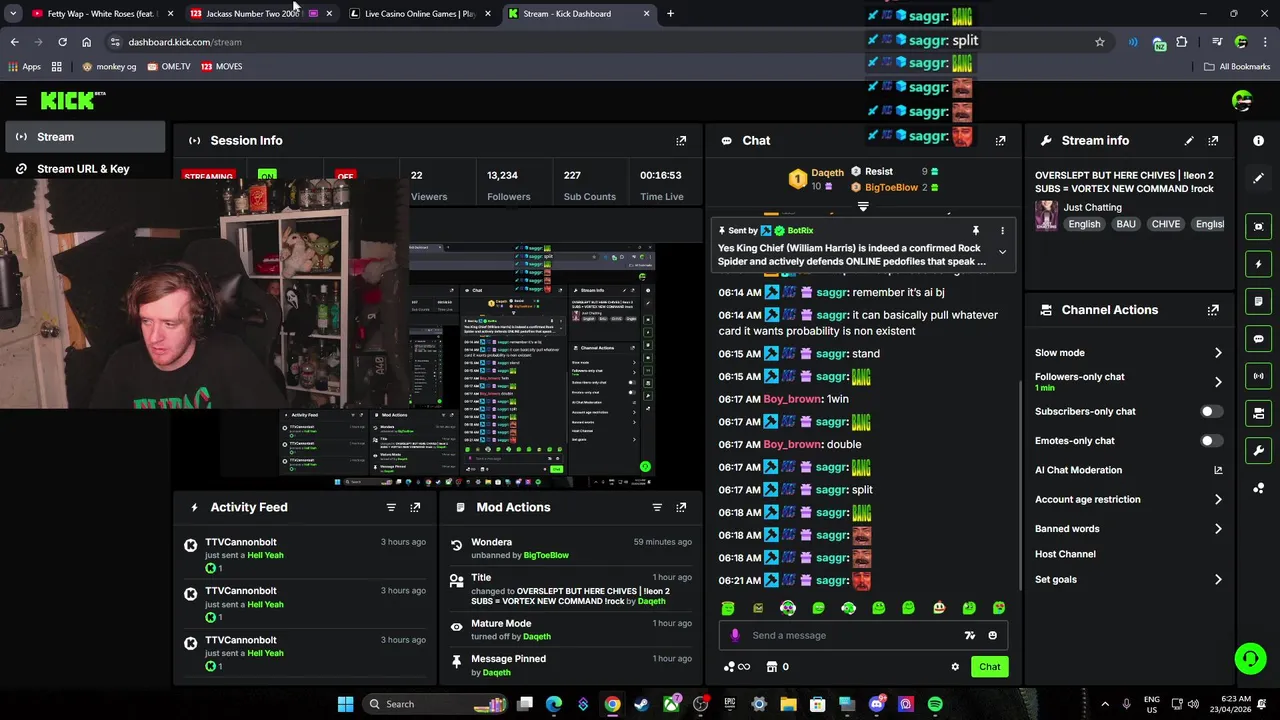Pop out the Stream info panel
The height and width of the screenshot is (720, 1280).
[1213, 141]
